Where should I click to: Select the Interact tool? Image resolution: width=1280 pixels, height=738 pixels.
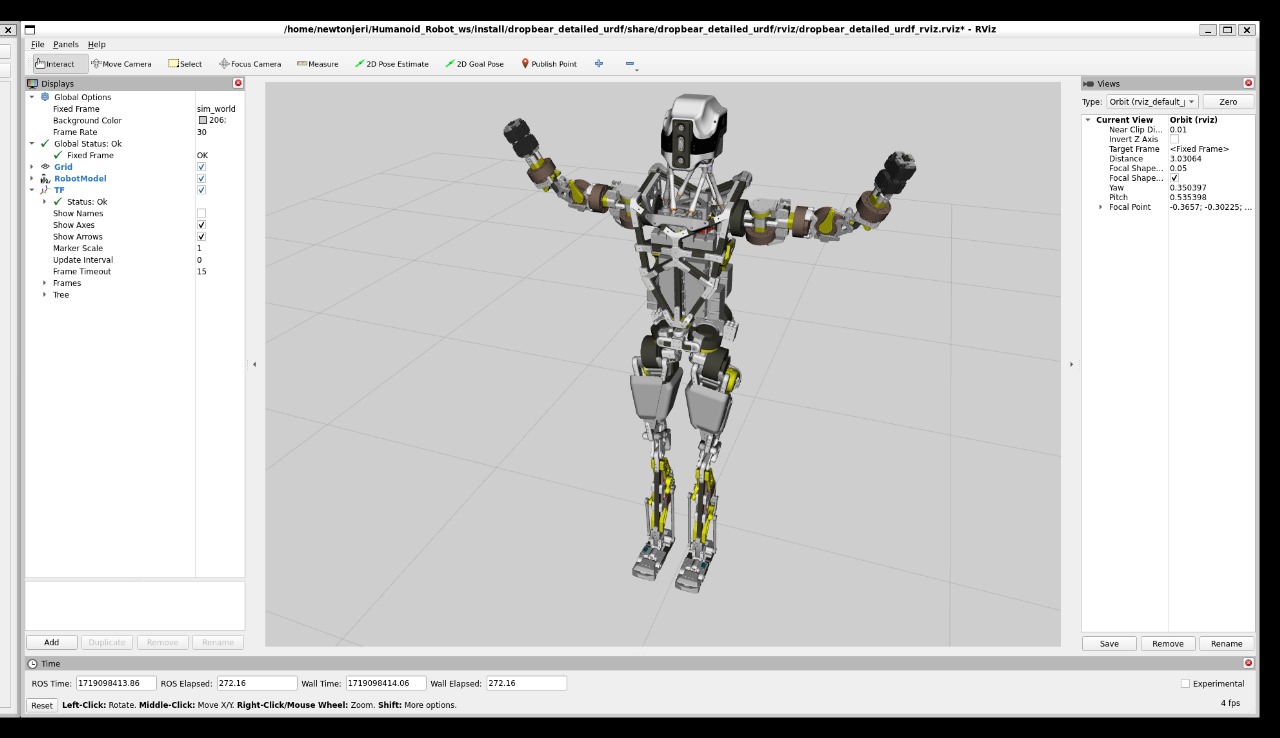tap(60, 64)
